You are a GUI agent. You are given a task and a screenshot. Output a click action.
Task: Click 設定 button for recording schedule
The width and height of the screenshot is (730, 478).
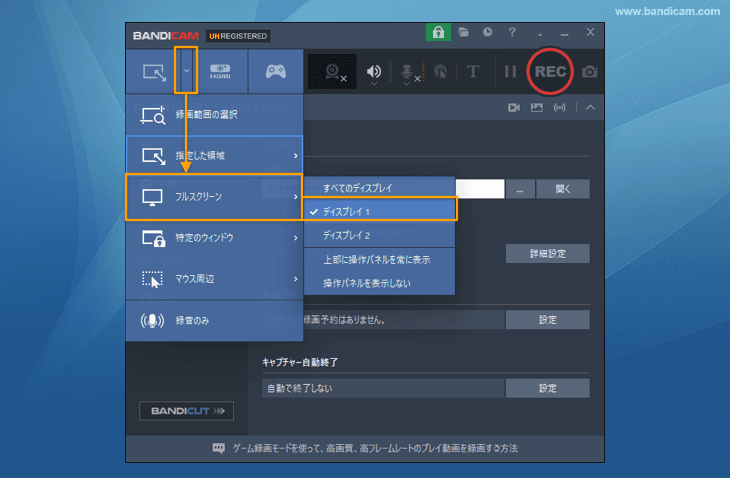pyautogui.click(x=548, y=320)
